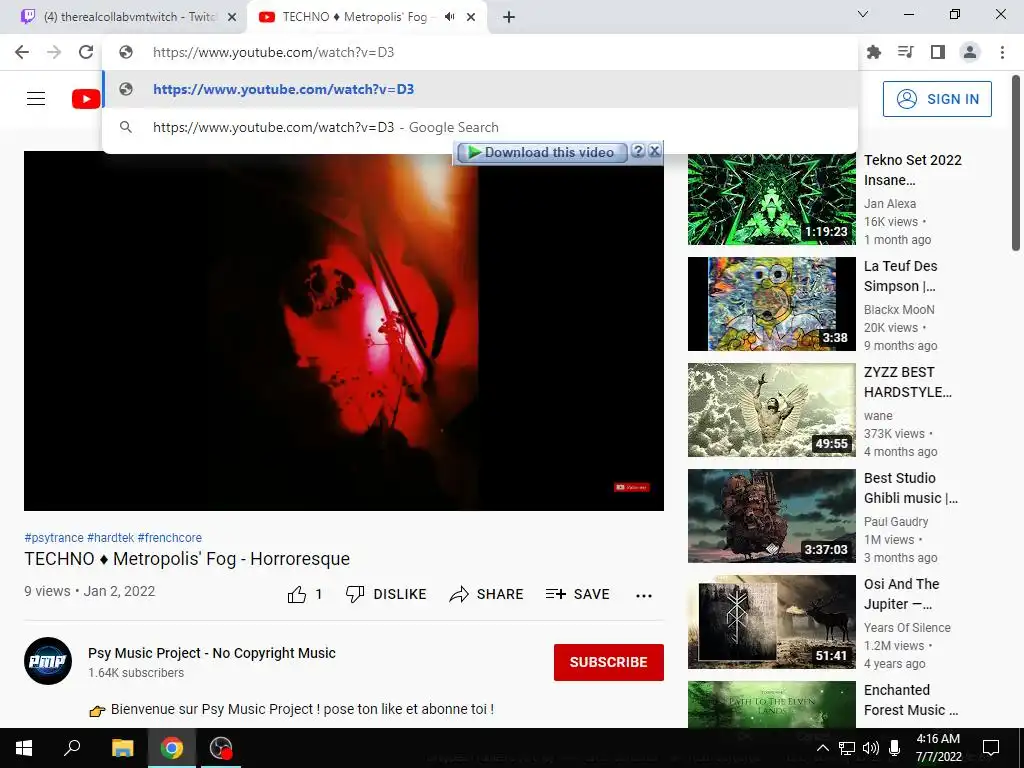
Task: Like the video with thumbs up icon
Action: pyautogui.click(x=296, y=594)
